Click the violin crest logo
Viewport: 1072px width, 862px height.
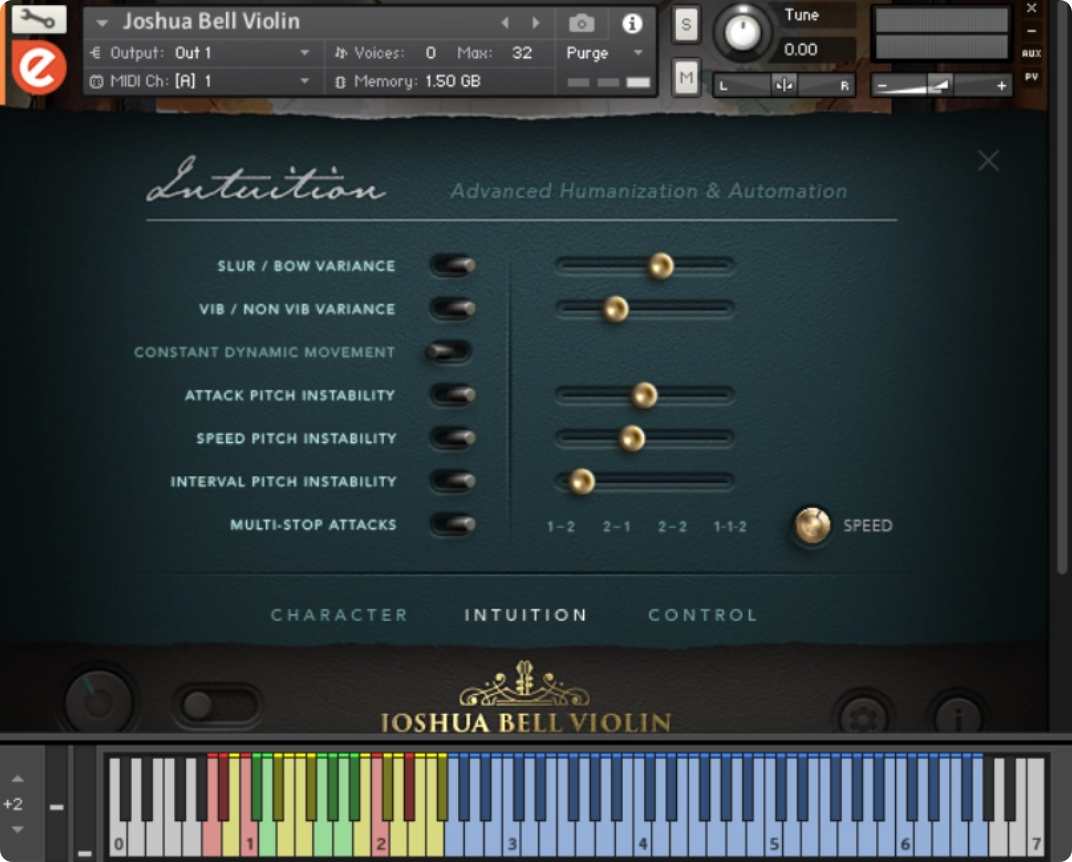(x=524, y=684)
